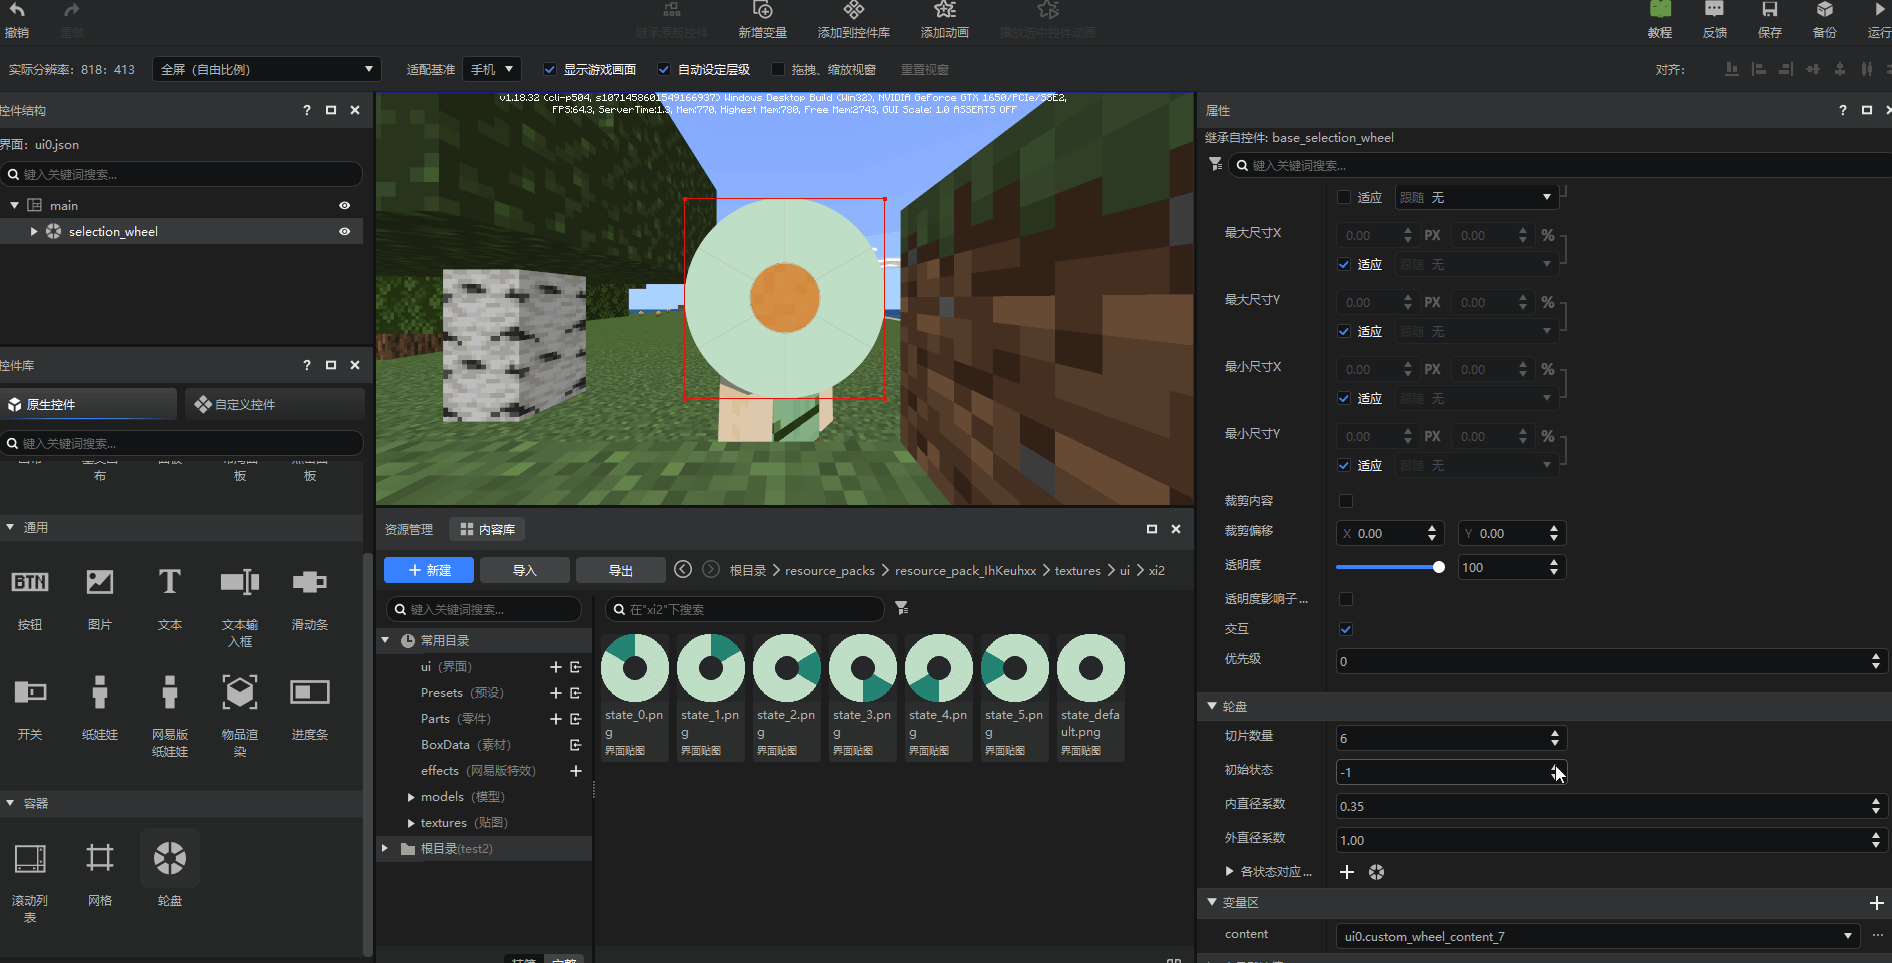Click the 备份 backup icon

[1825, 10]
